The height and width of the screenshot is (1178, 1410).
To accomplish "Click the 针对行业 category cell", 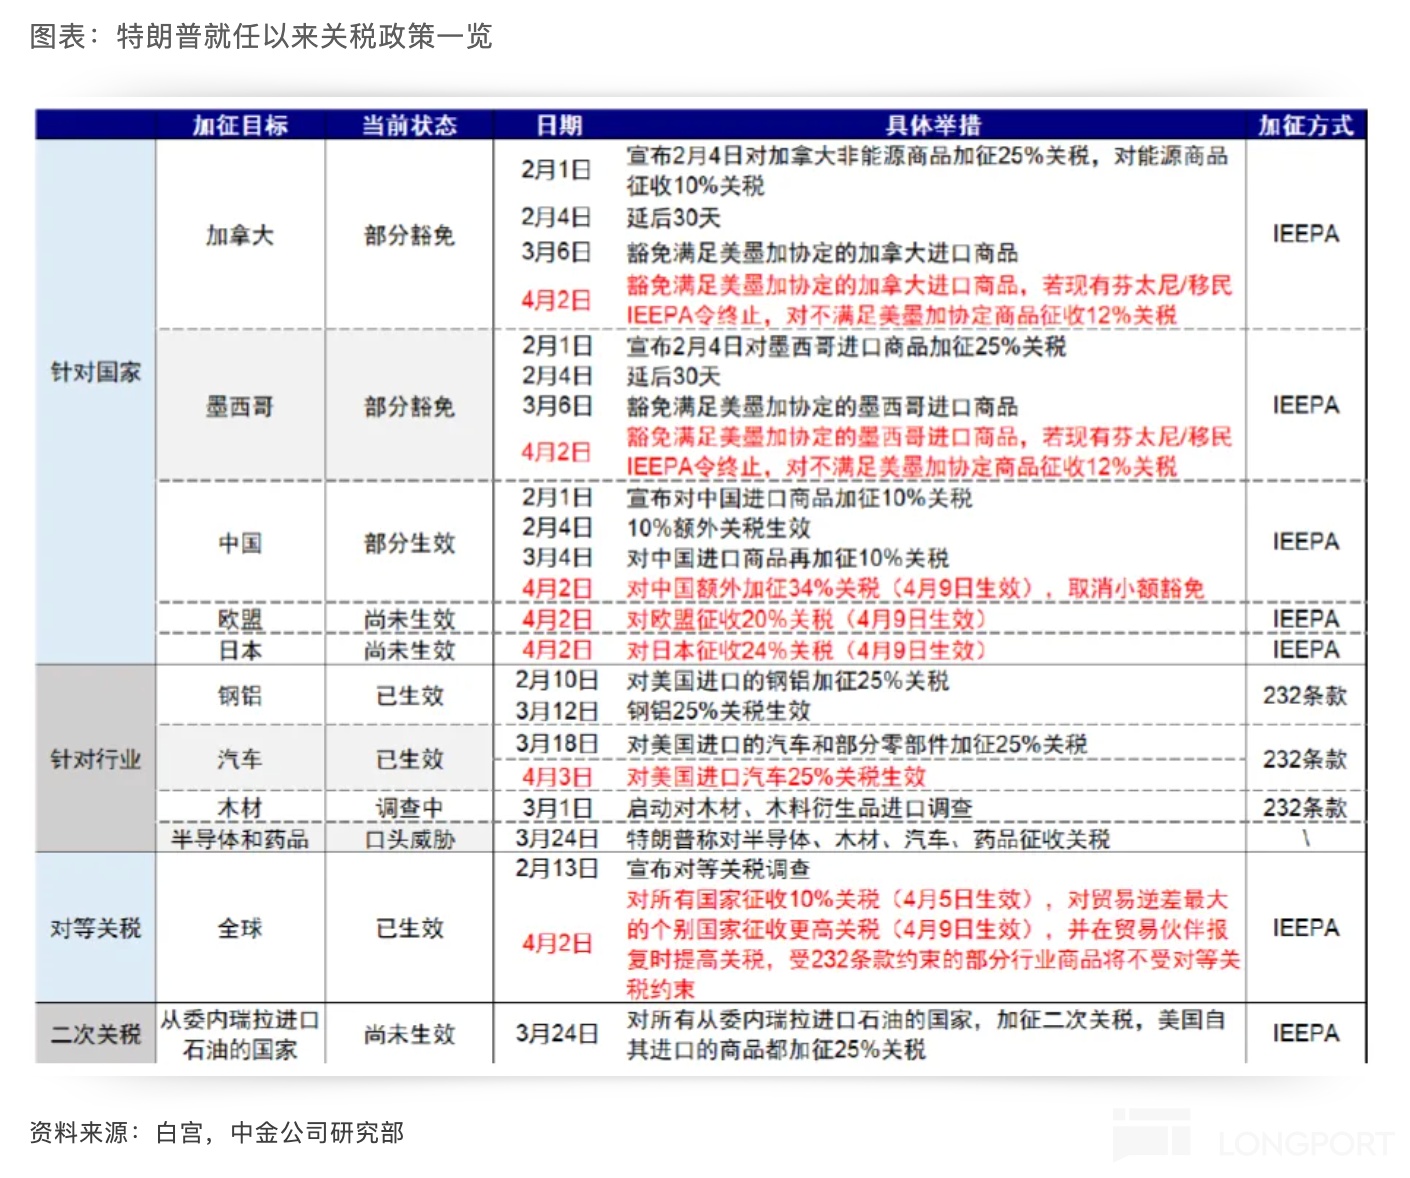I will click(96, 759).
